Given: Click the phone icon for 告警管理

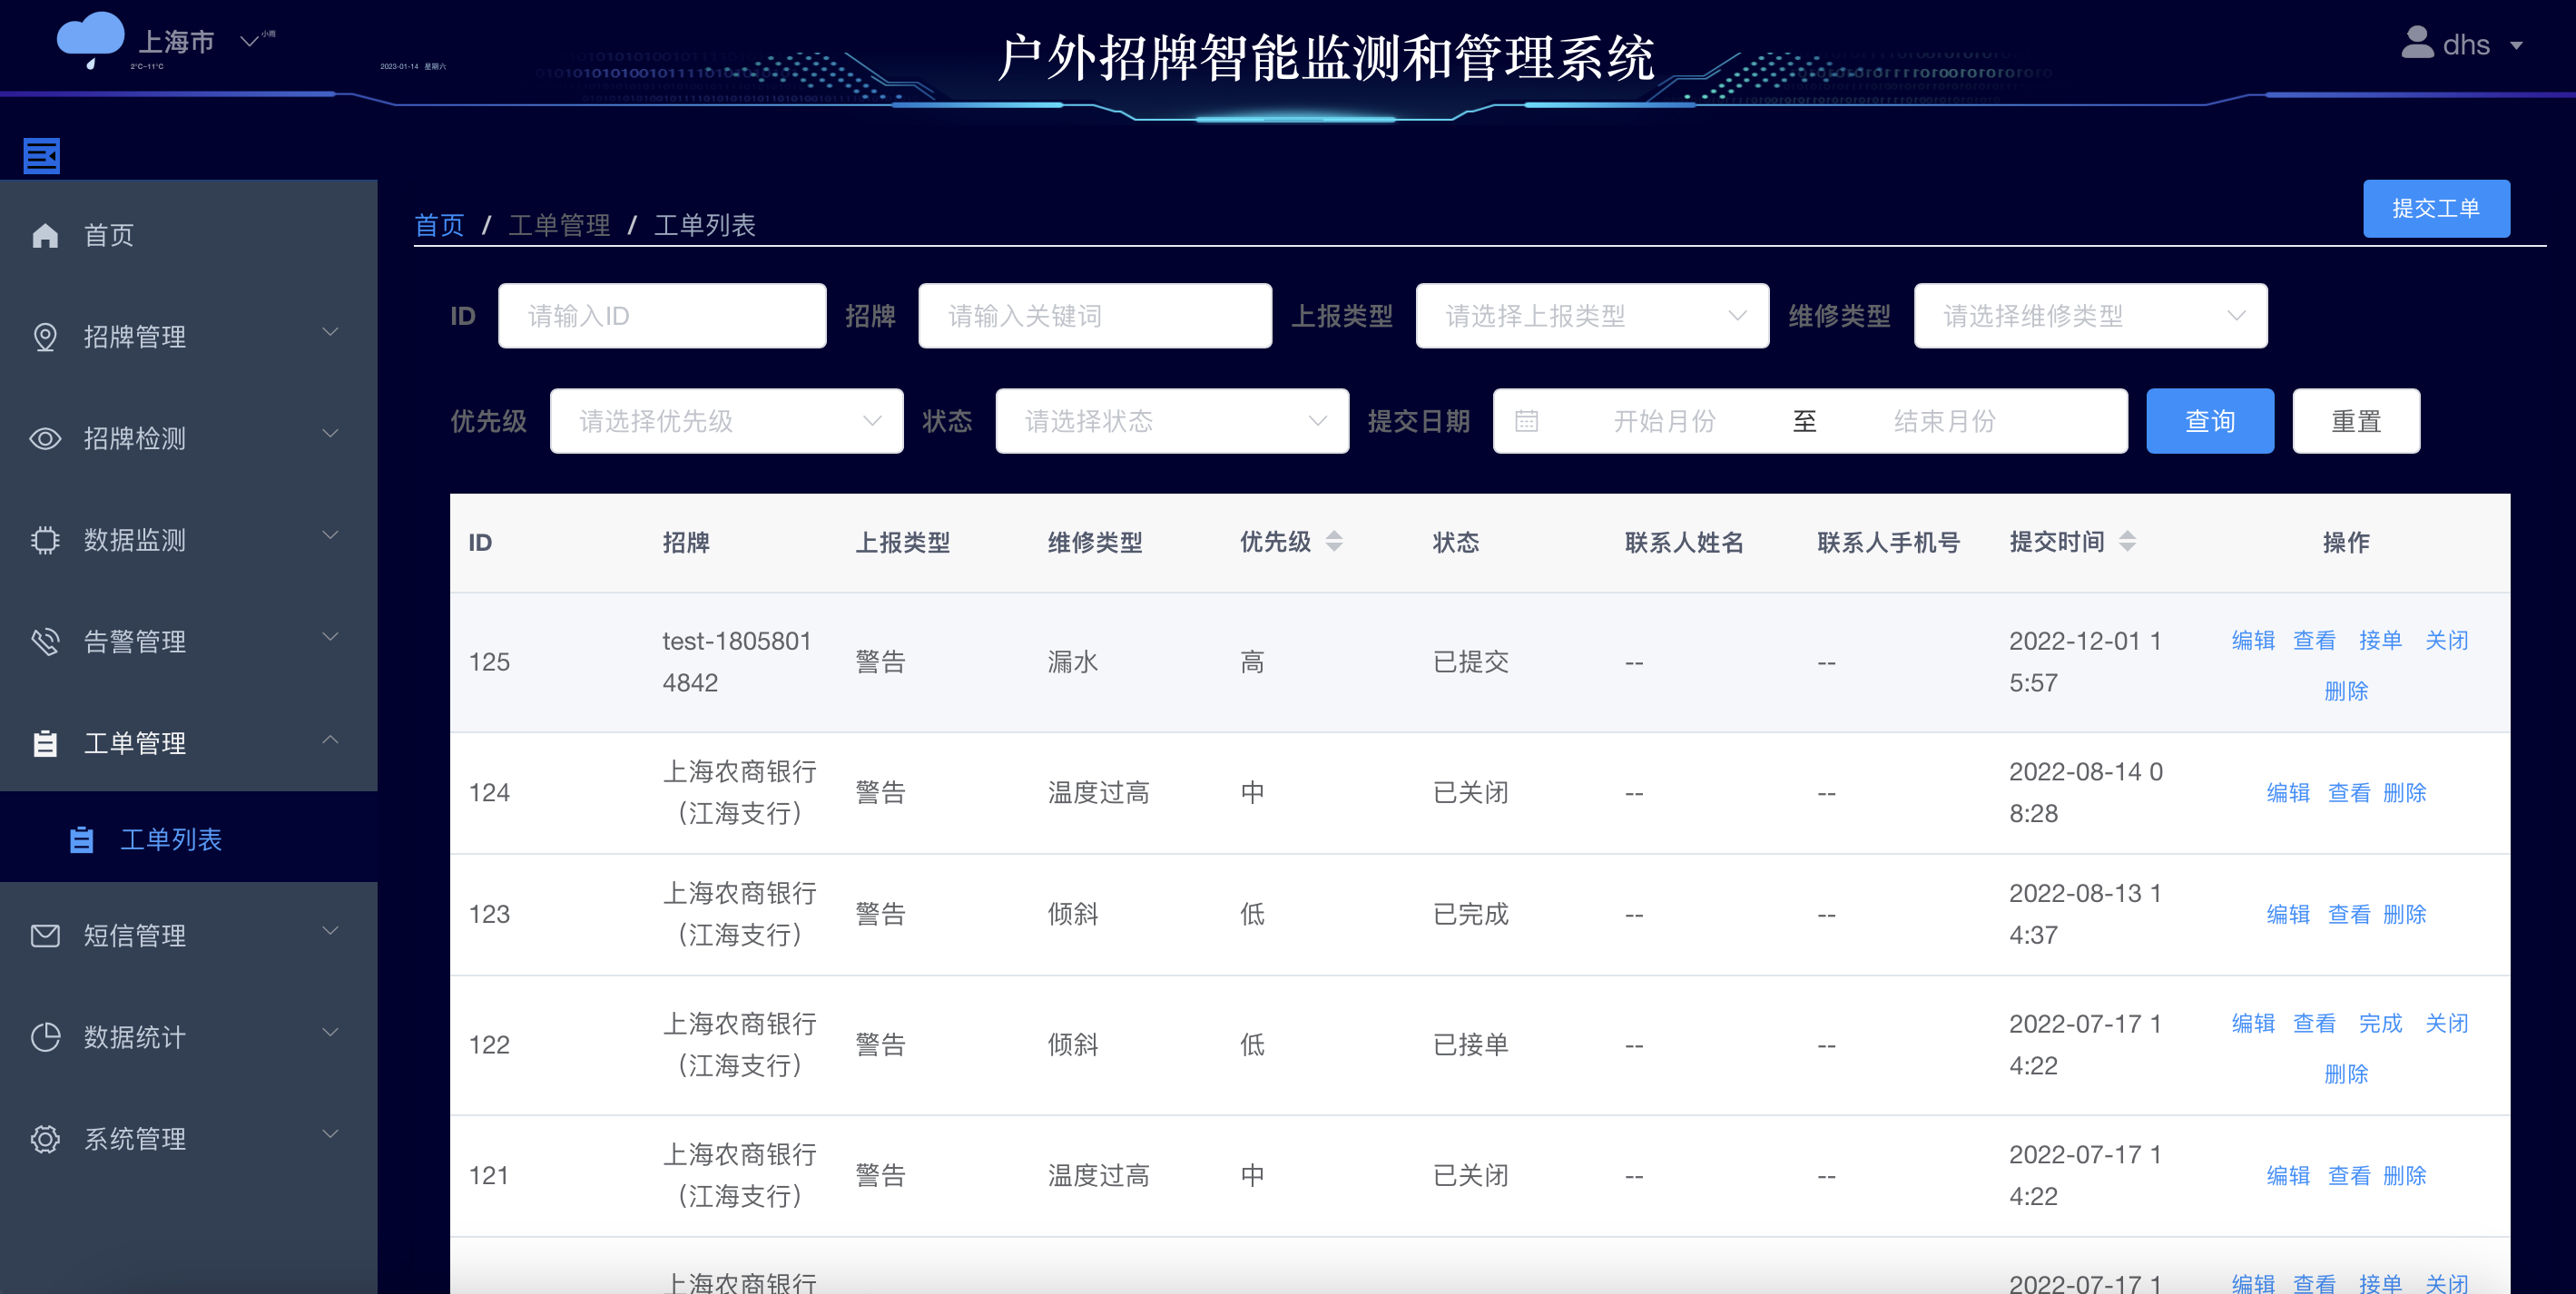Looking at the screenshot, I should (x=45, y=641).
